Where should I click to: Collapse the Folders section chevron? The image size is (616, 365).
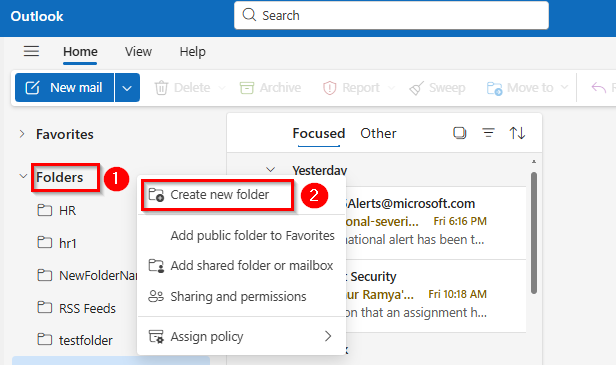click(x=23, y=176)
